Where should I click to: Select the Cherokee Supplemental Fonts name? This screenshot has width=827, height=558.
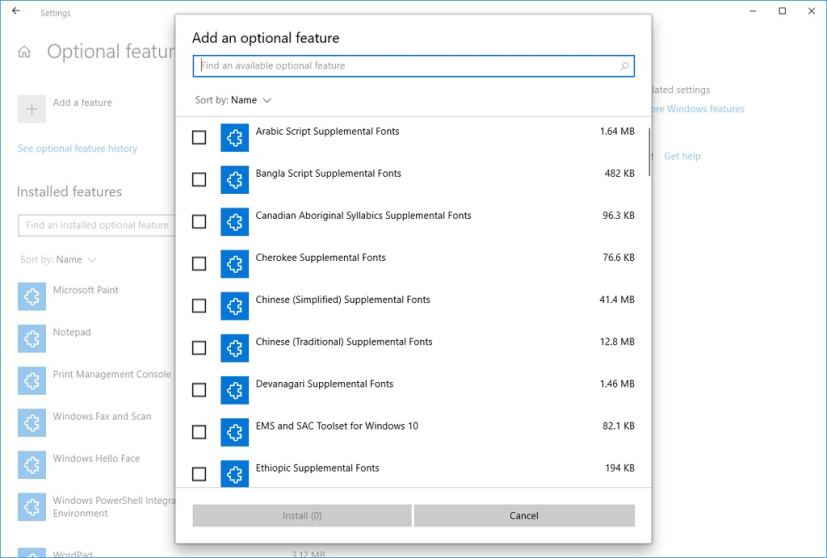click(321, 257)
